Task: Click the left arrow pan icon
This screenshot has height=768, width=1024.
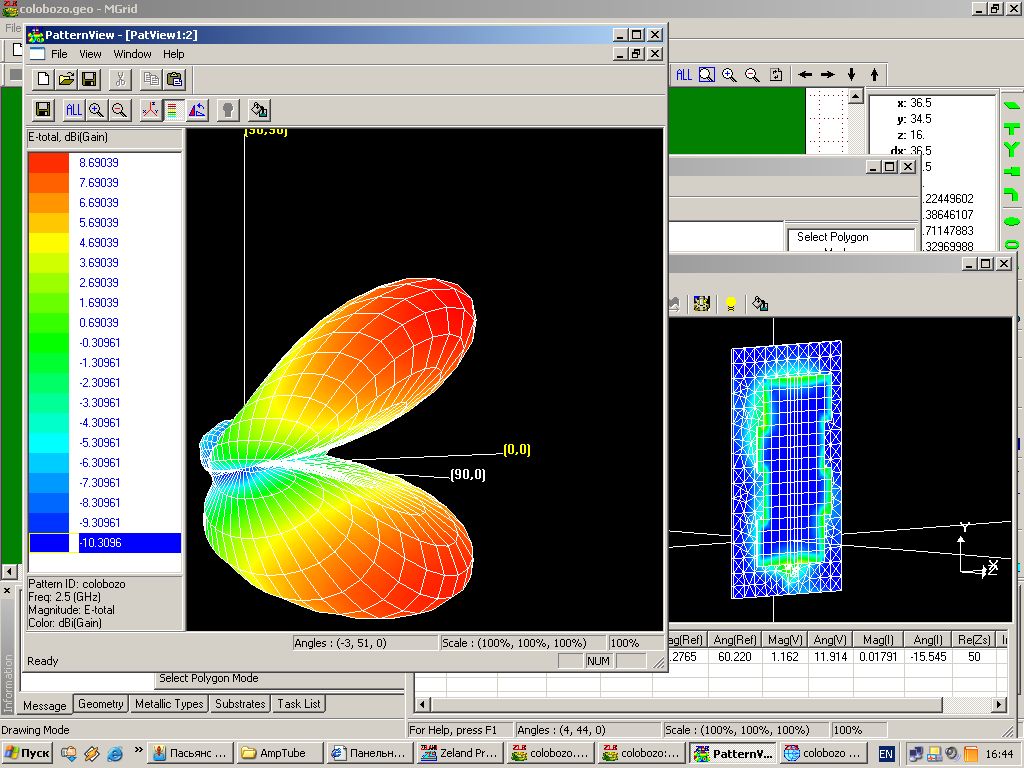Action: click(x=804, y=75)
